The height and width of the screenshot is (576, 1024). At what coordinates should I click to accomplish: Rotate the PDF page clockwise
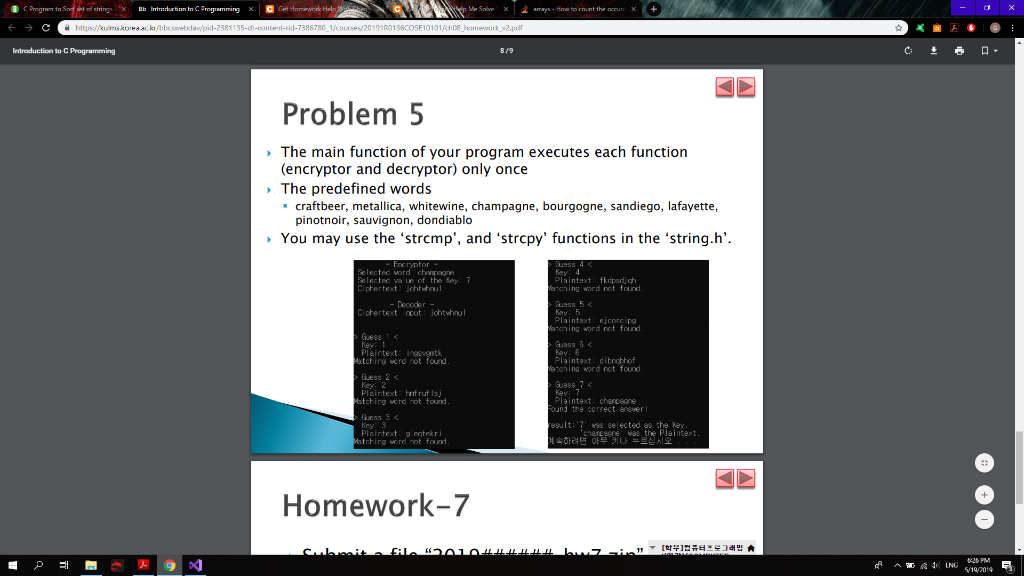[x=908, y=50]
